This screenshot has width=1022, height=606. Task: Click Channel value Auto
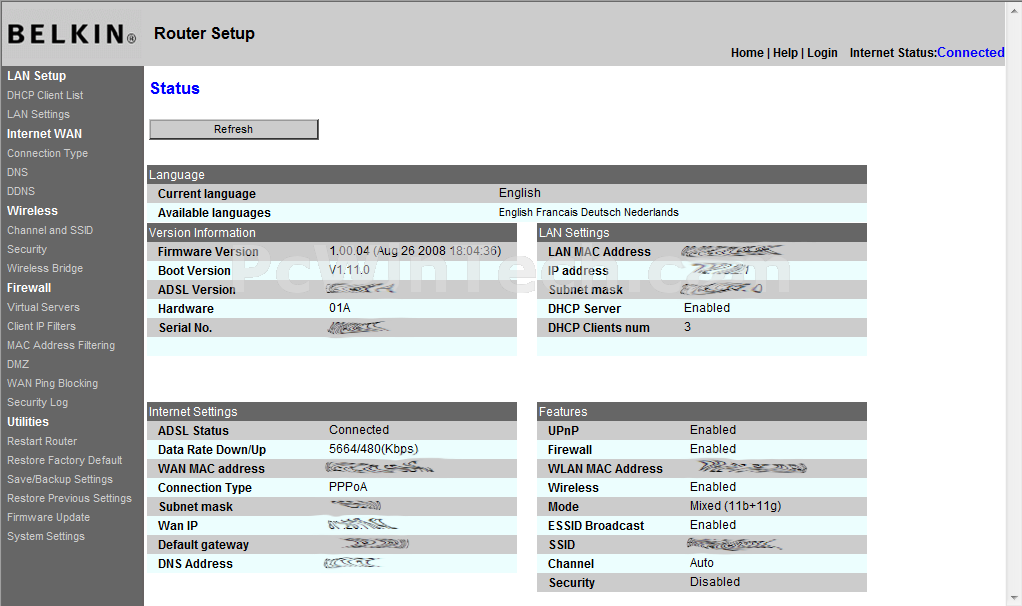point(702,563)
